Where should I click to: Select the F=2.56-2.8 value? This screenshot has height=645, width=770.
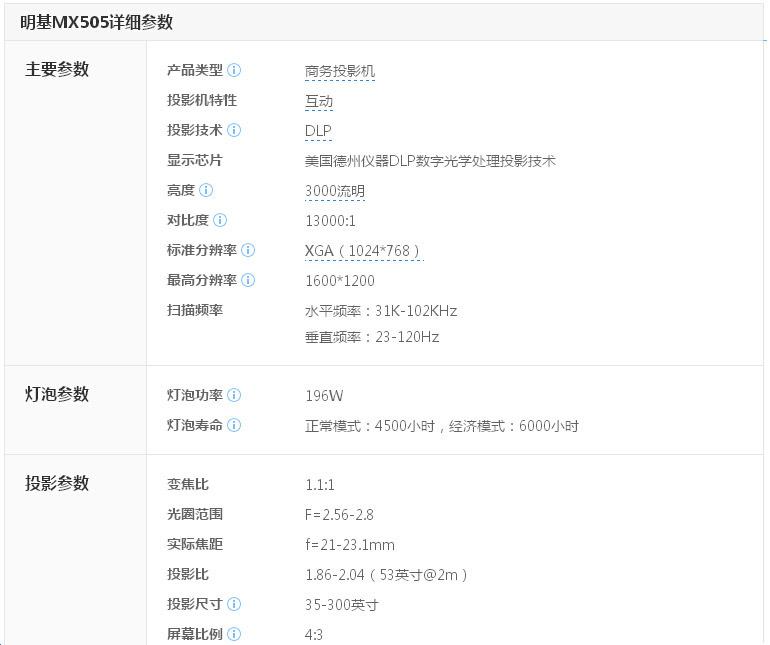coord(339,515)
